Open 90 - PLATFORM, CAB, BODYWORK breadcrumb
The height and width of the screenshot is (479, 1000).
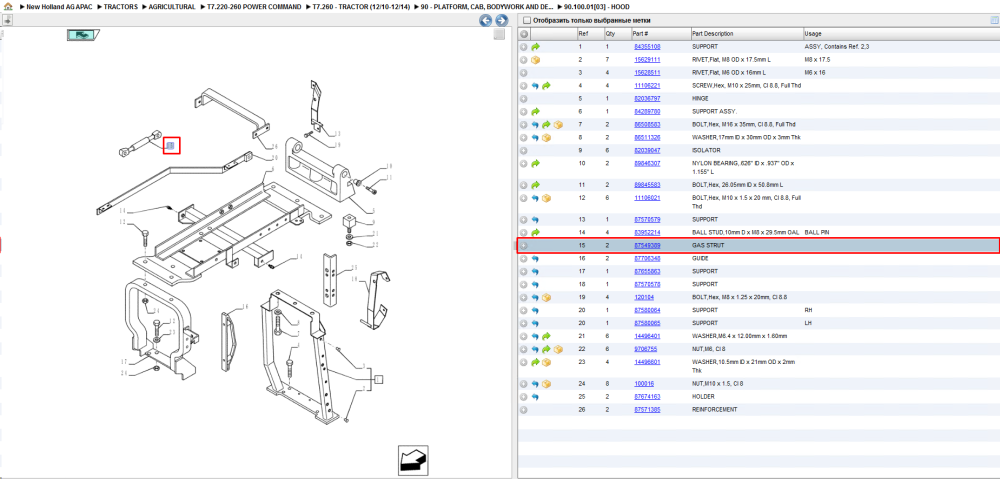[487, 6]
